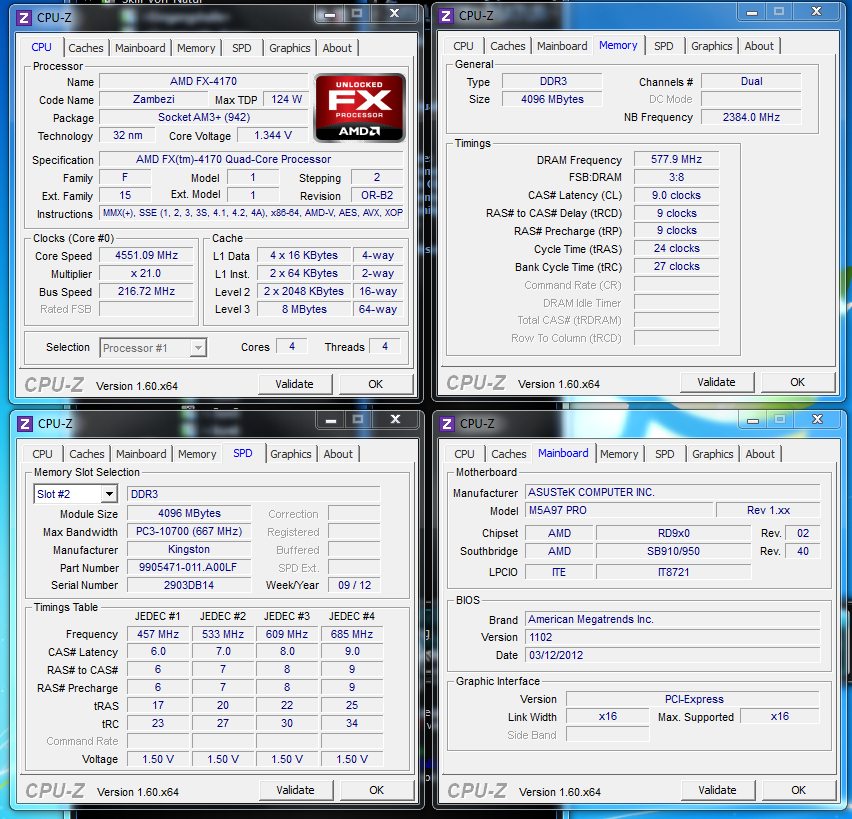Open SPD tab in the Memory window
Screen dimensions: 852x819
[x=663, y=47]
